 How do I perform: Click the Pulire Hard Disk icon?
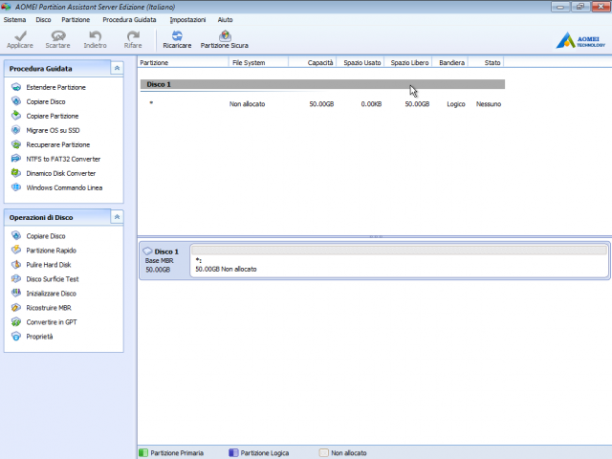pyautogui.click(x=16, y=265)
